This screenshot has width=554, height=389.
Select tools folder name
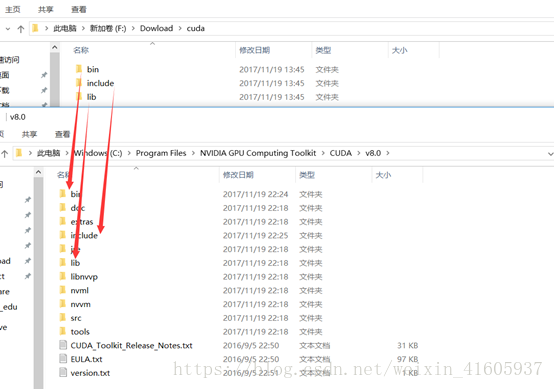pos(80,331)
